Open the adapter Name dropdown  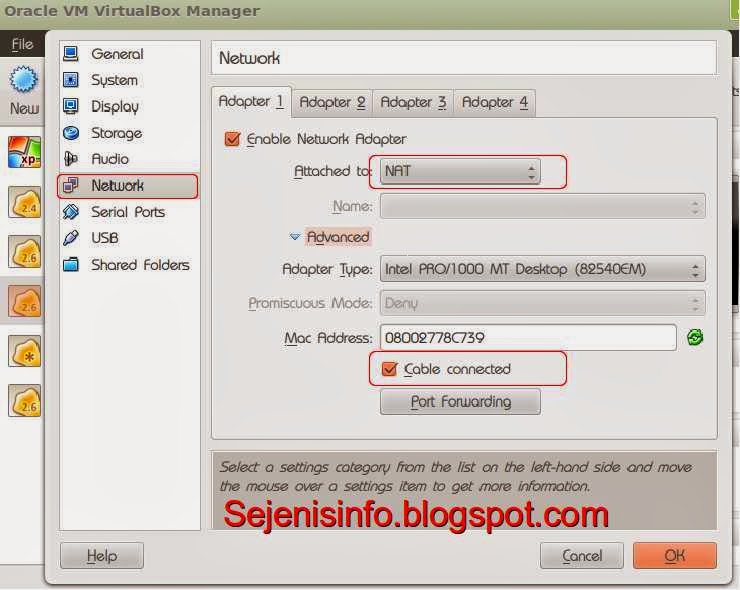coord(542,206)
